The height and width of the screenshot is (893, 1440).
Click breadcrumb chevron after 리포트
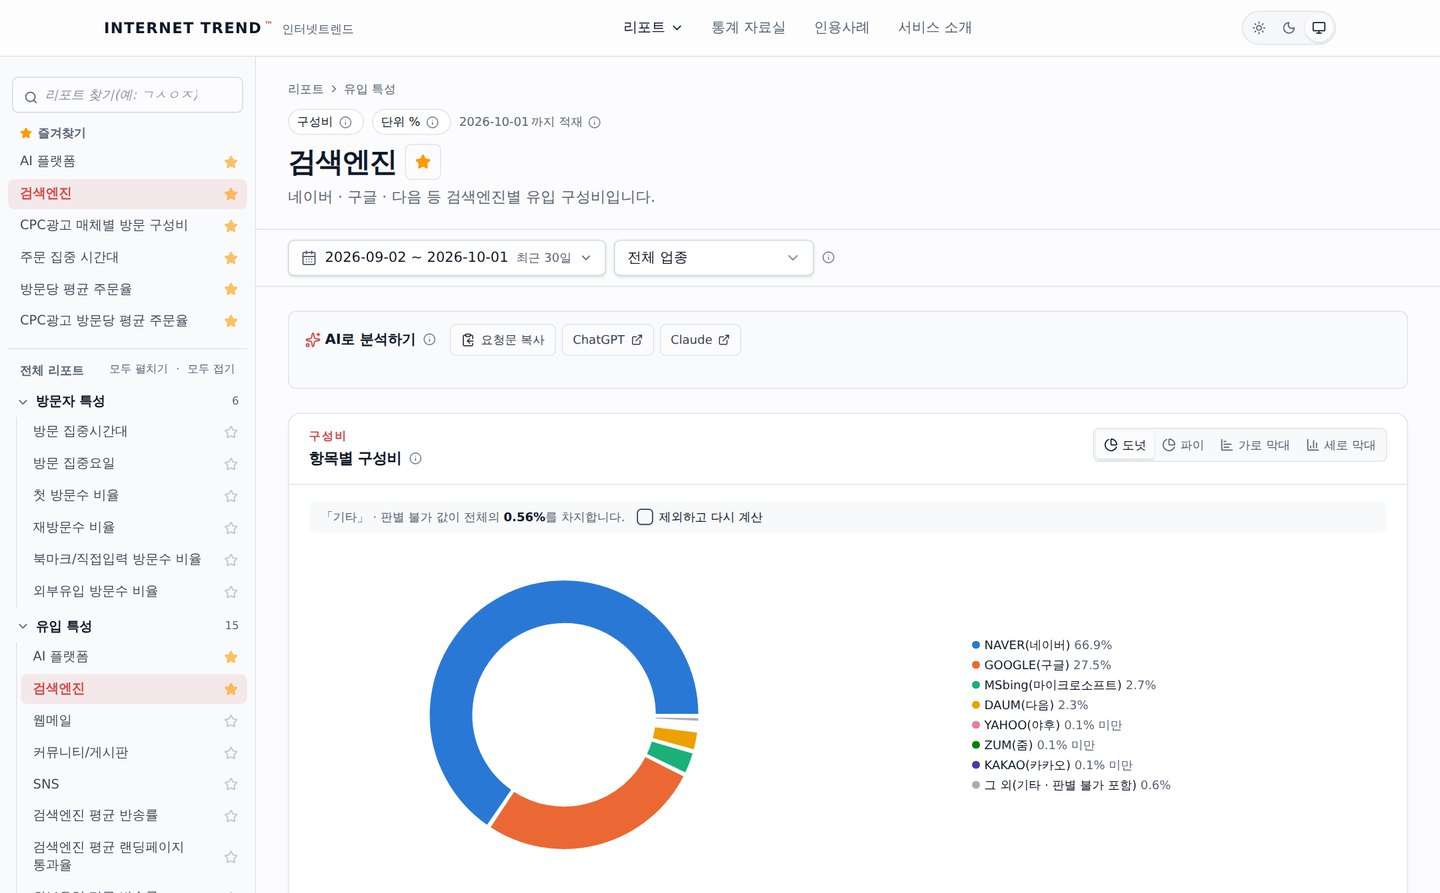pyautogui.click(x=334, y=89)
